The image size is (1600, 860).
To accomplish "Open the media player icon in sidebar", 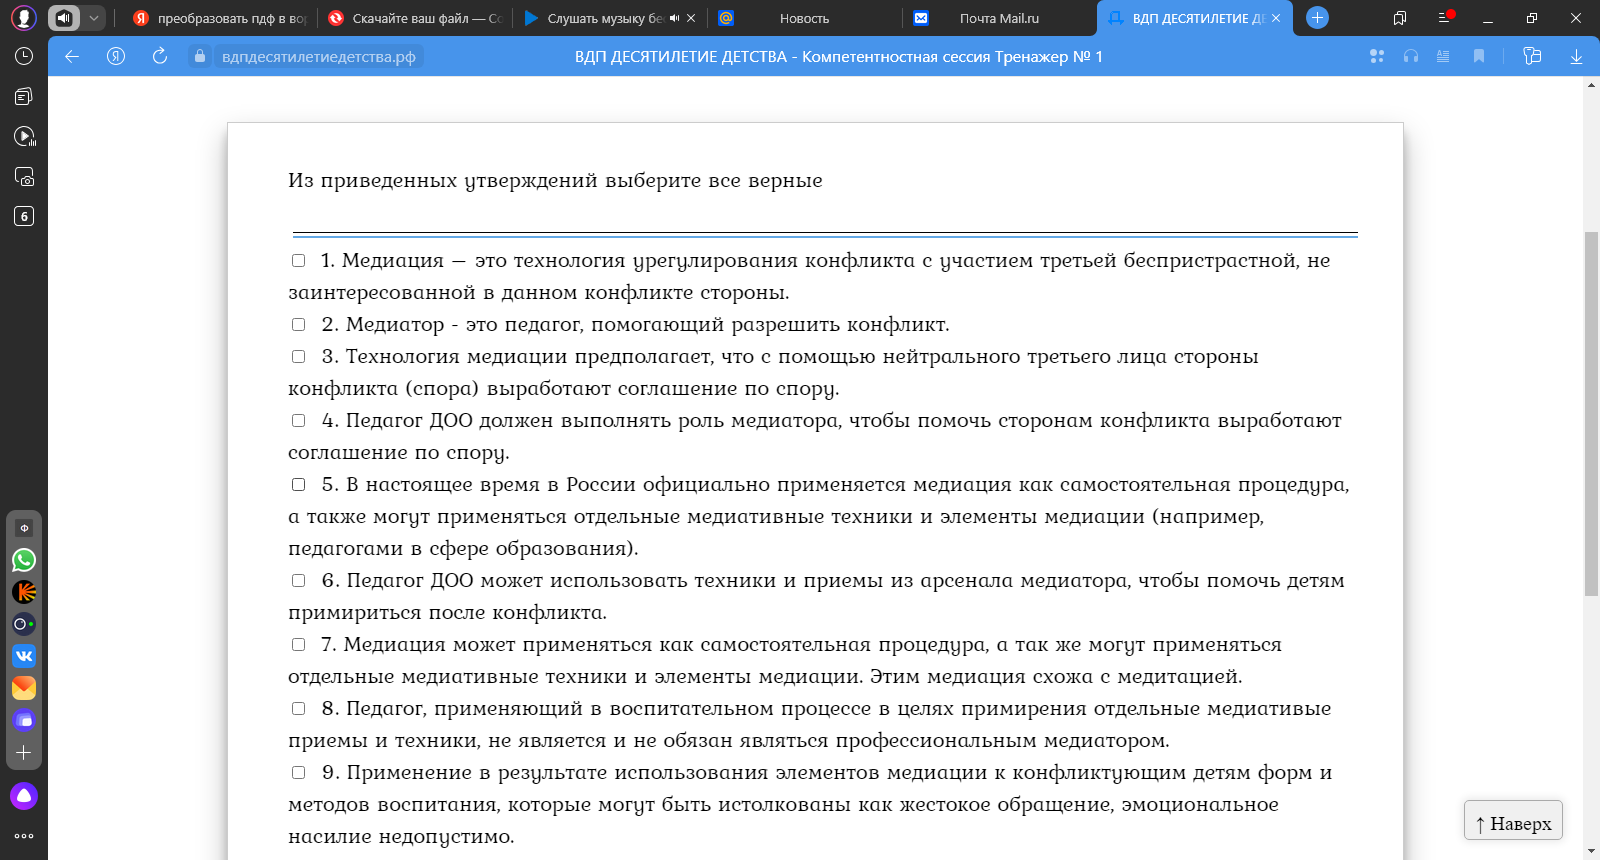I will point(24,136).
